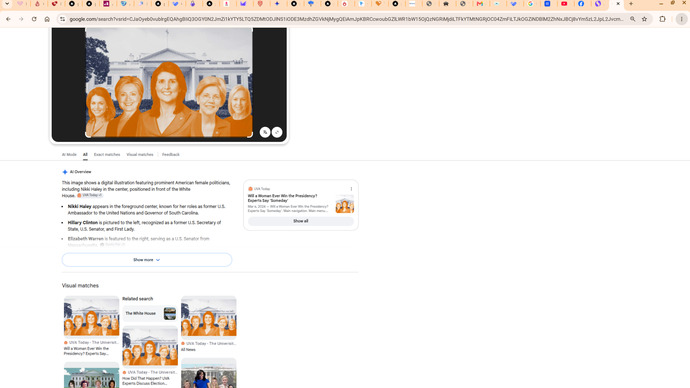
Task: Click the address bar URL field
Action: [x=346, y=19]
